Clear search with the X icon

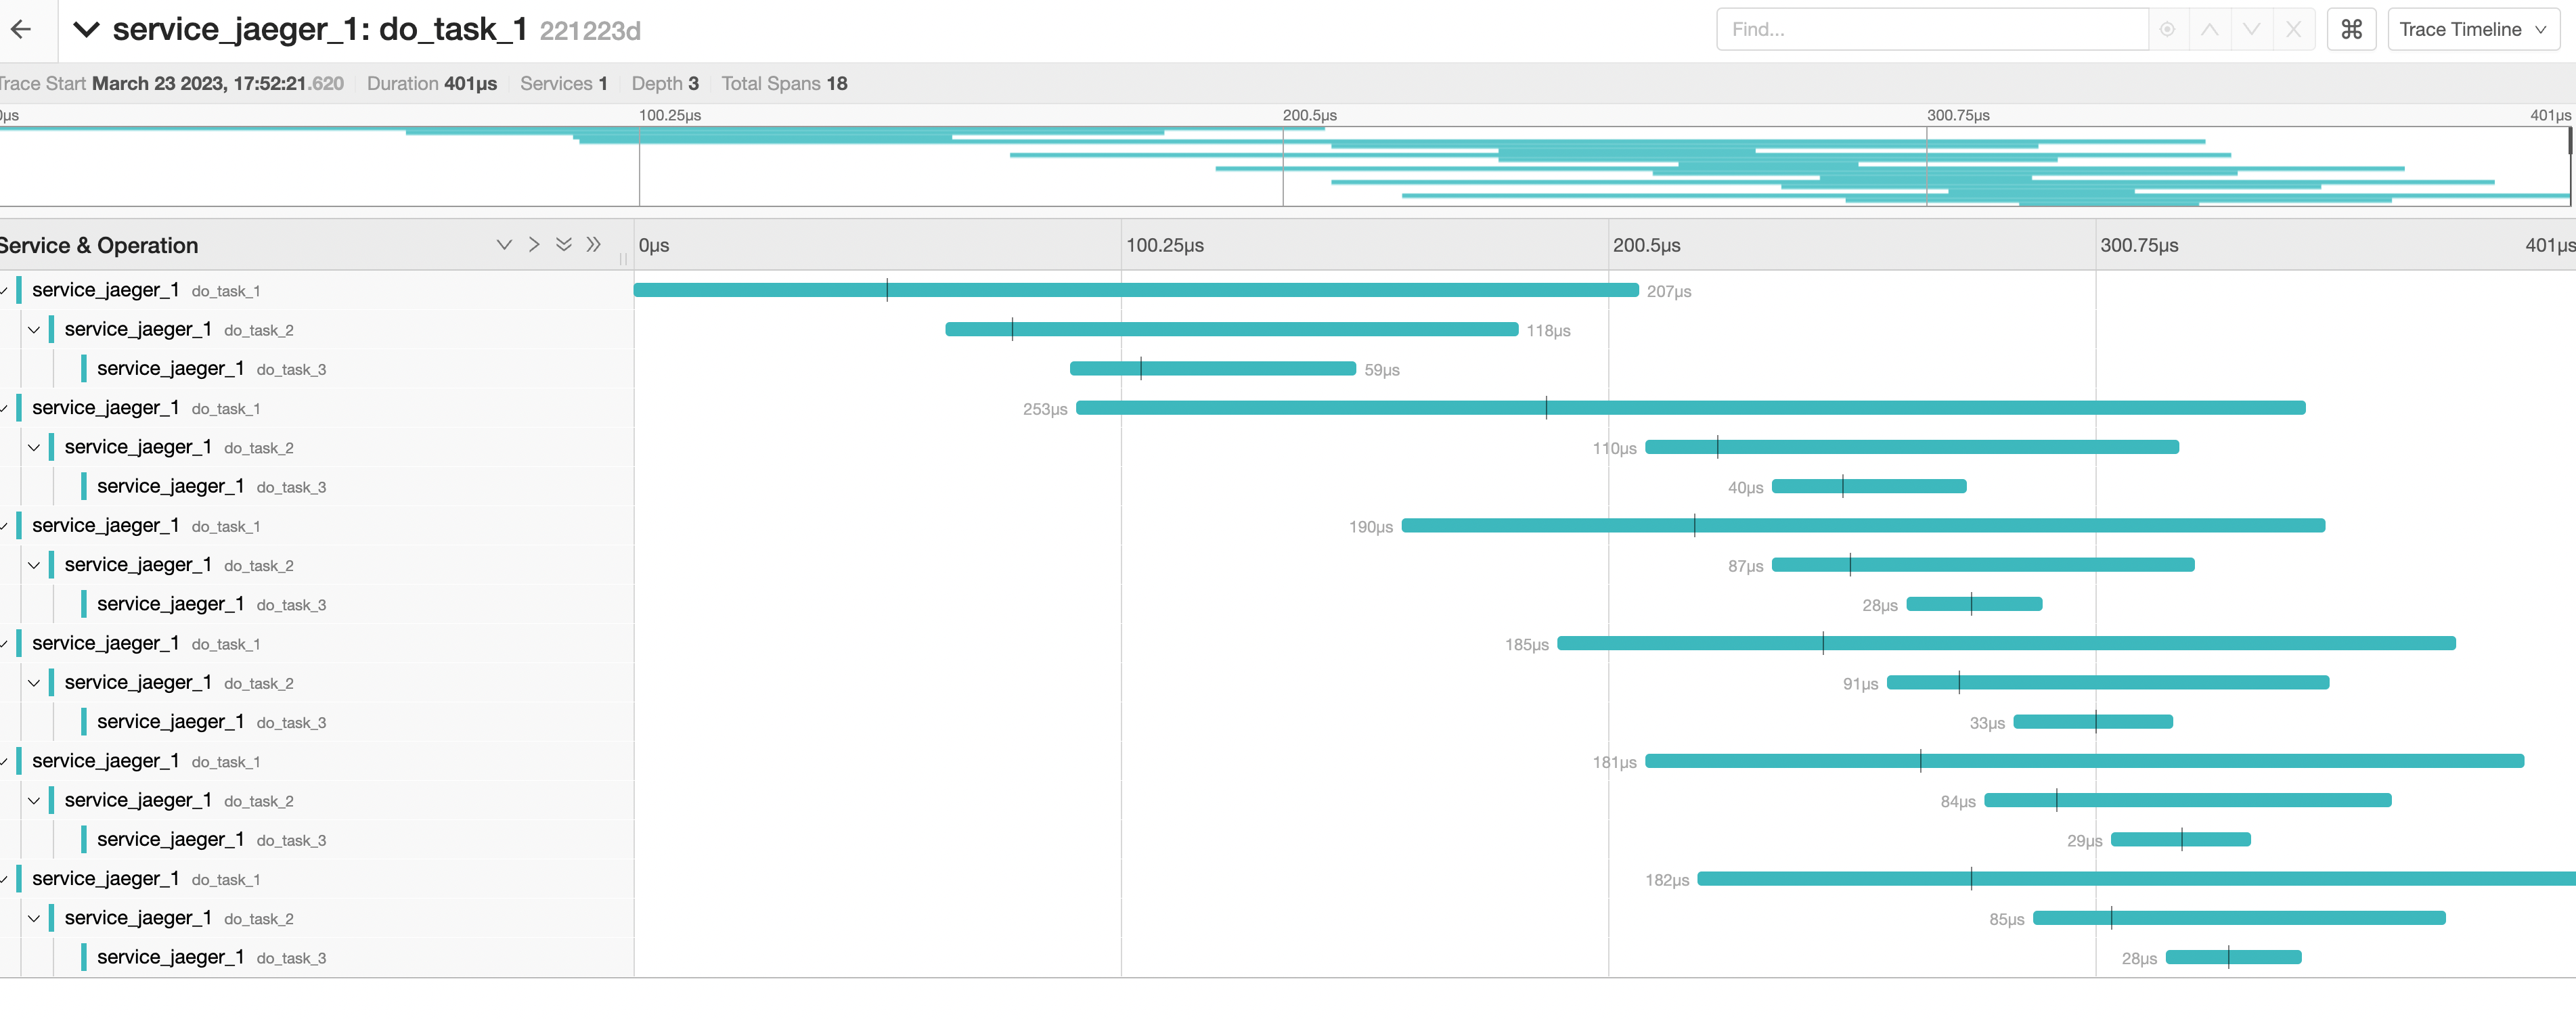2293,30
